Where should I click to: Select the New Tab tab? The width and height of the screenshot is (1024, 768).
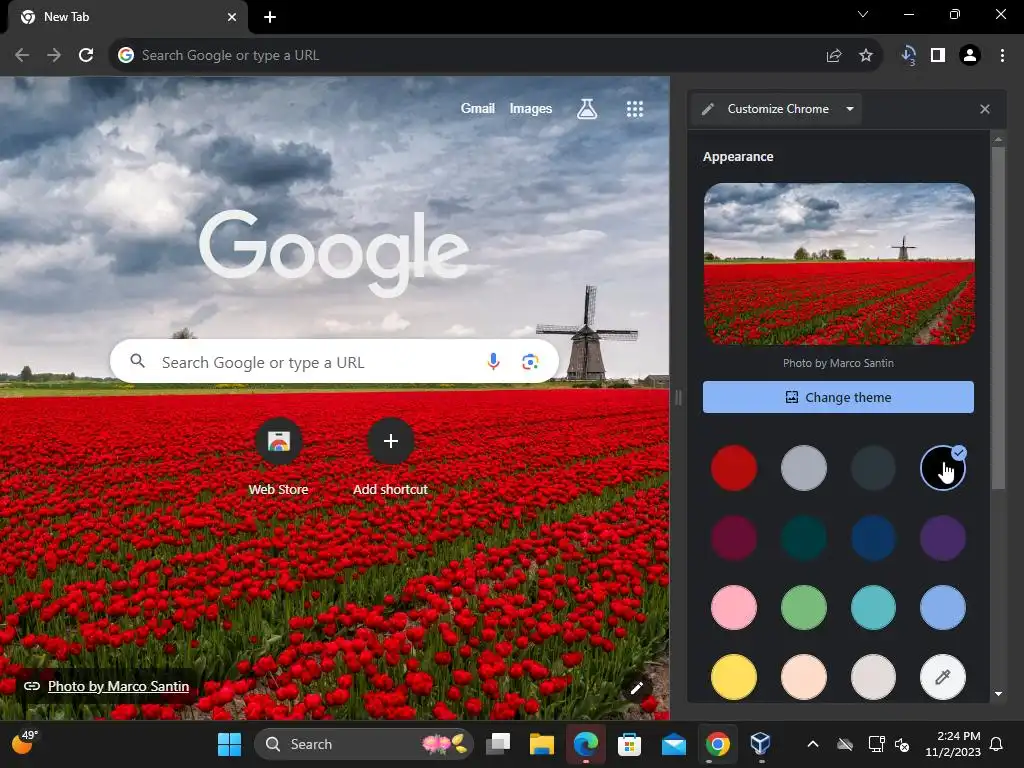pyautogui.click(x=127, y=17)
